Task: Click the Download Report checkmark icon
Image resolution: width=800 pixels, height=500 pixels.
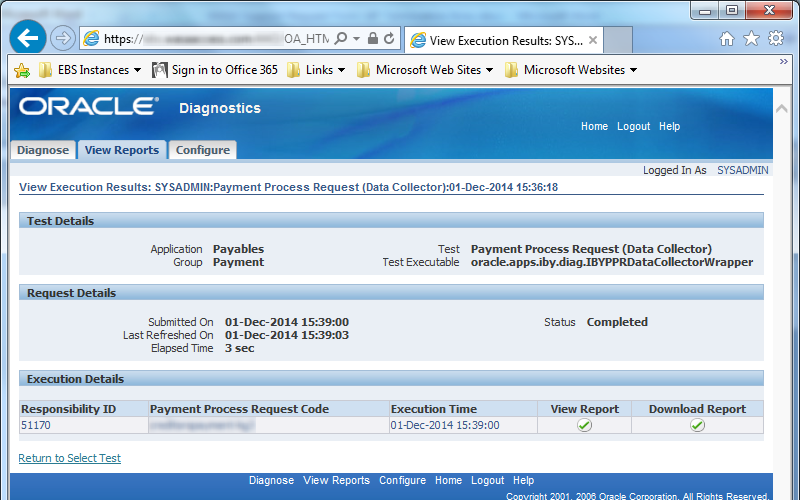Action: tap(697, 425)
